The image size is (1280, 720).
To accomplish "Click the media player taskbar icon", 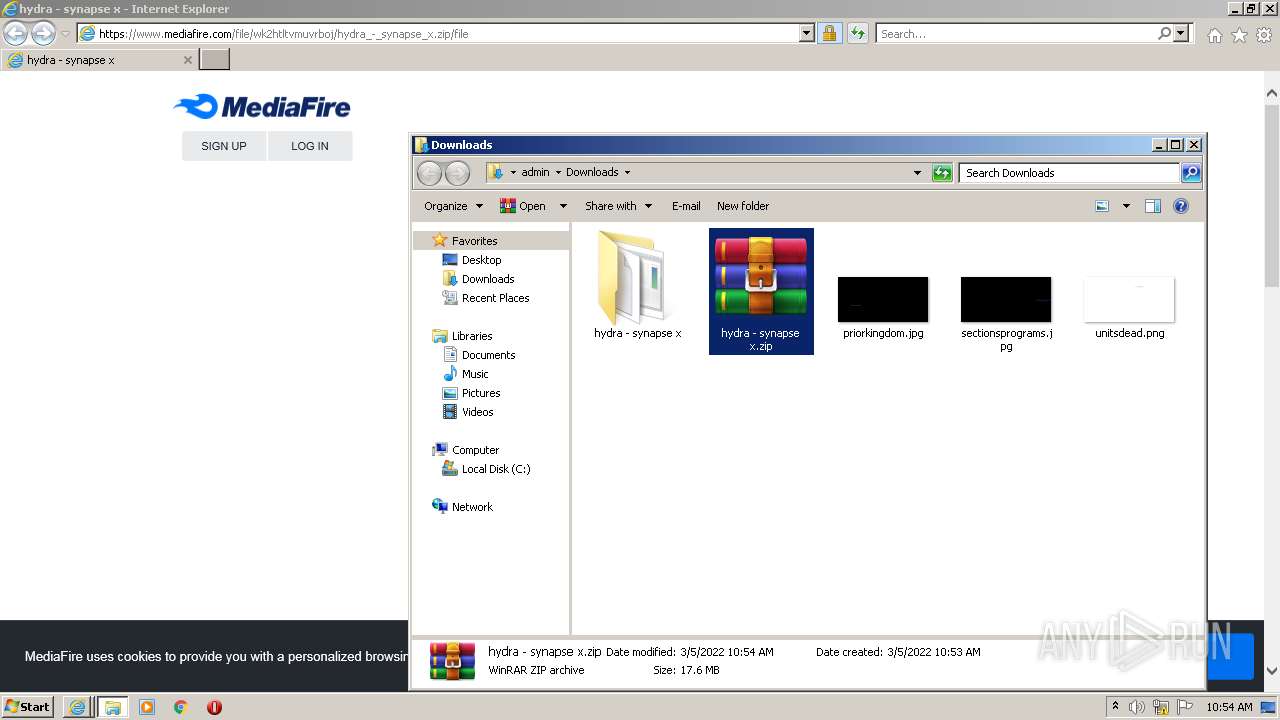I will (x=147, y=707).
